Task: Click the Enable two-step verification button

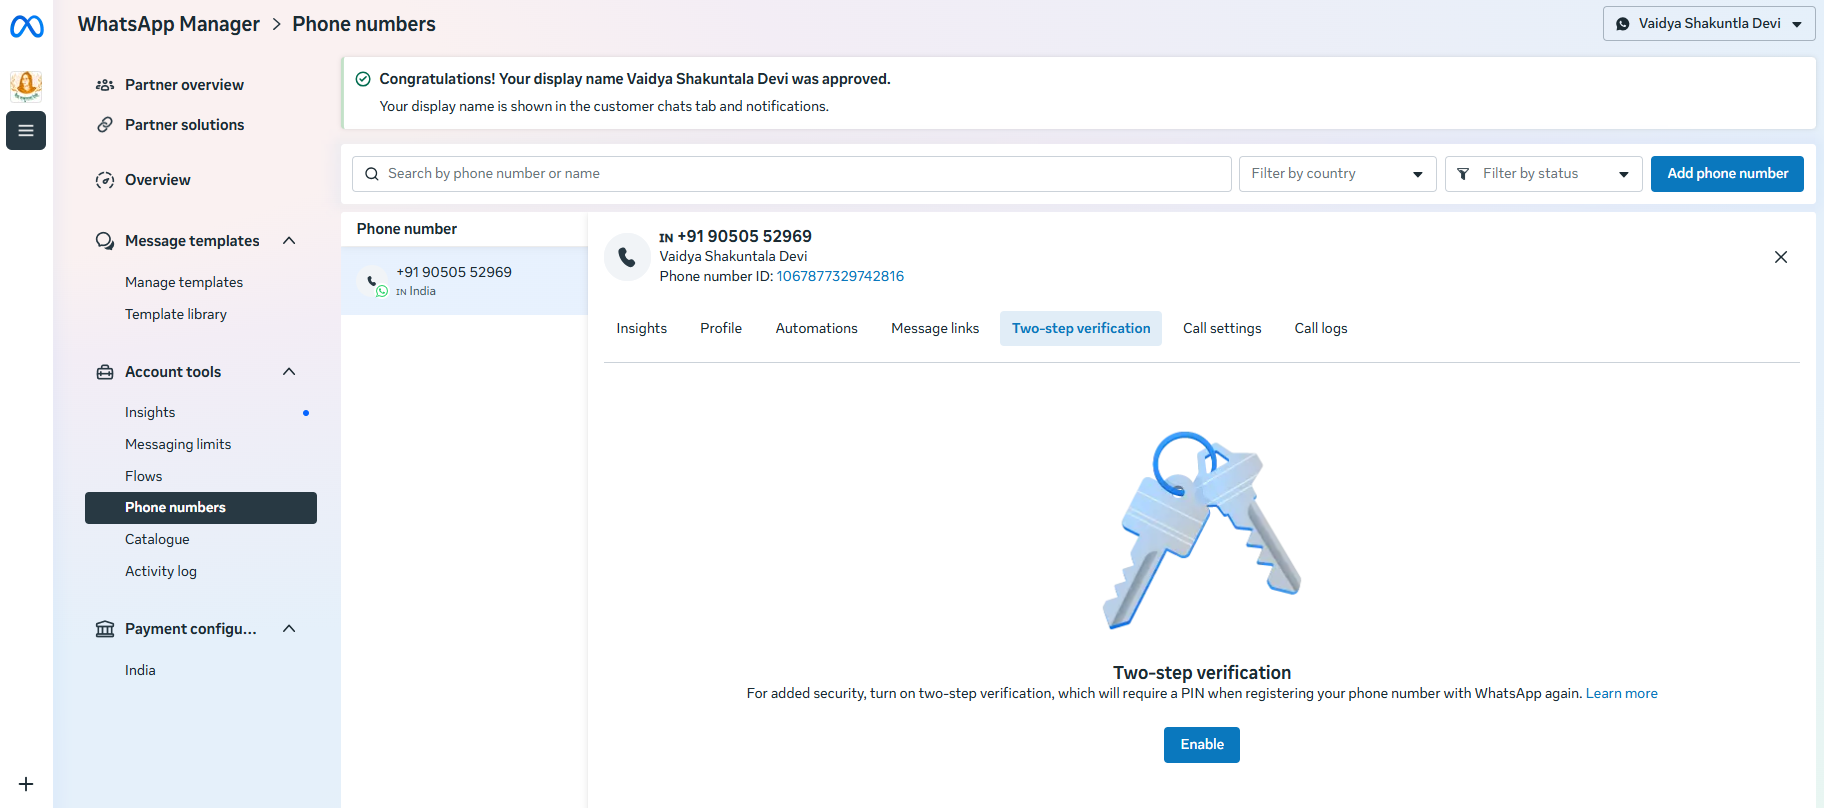Action: pyautogui.click(x=1202, y=745)
